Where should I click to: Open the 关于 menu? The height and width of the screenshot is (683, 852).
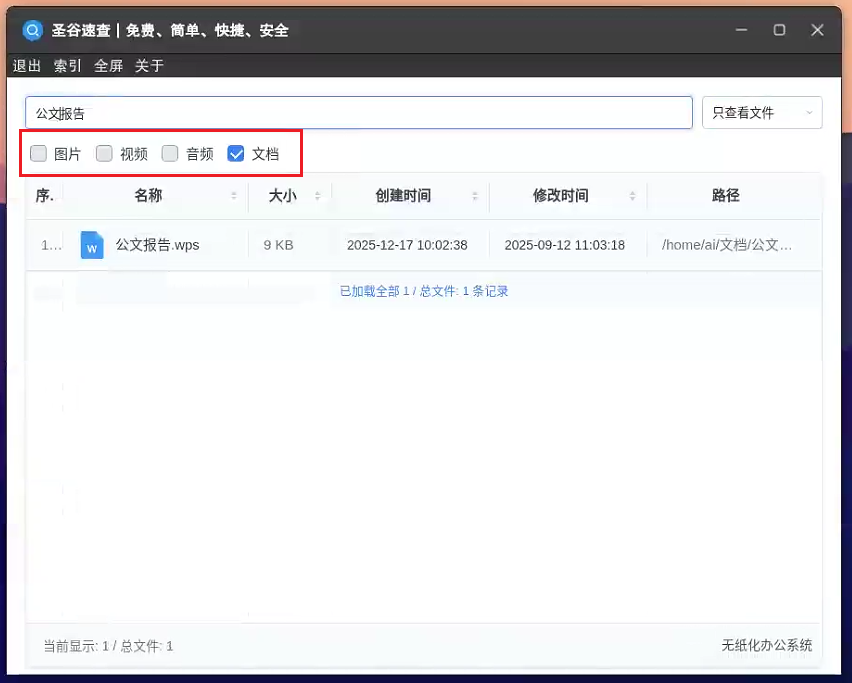[x=149, y=66]
